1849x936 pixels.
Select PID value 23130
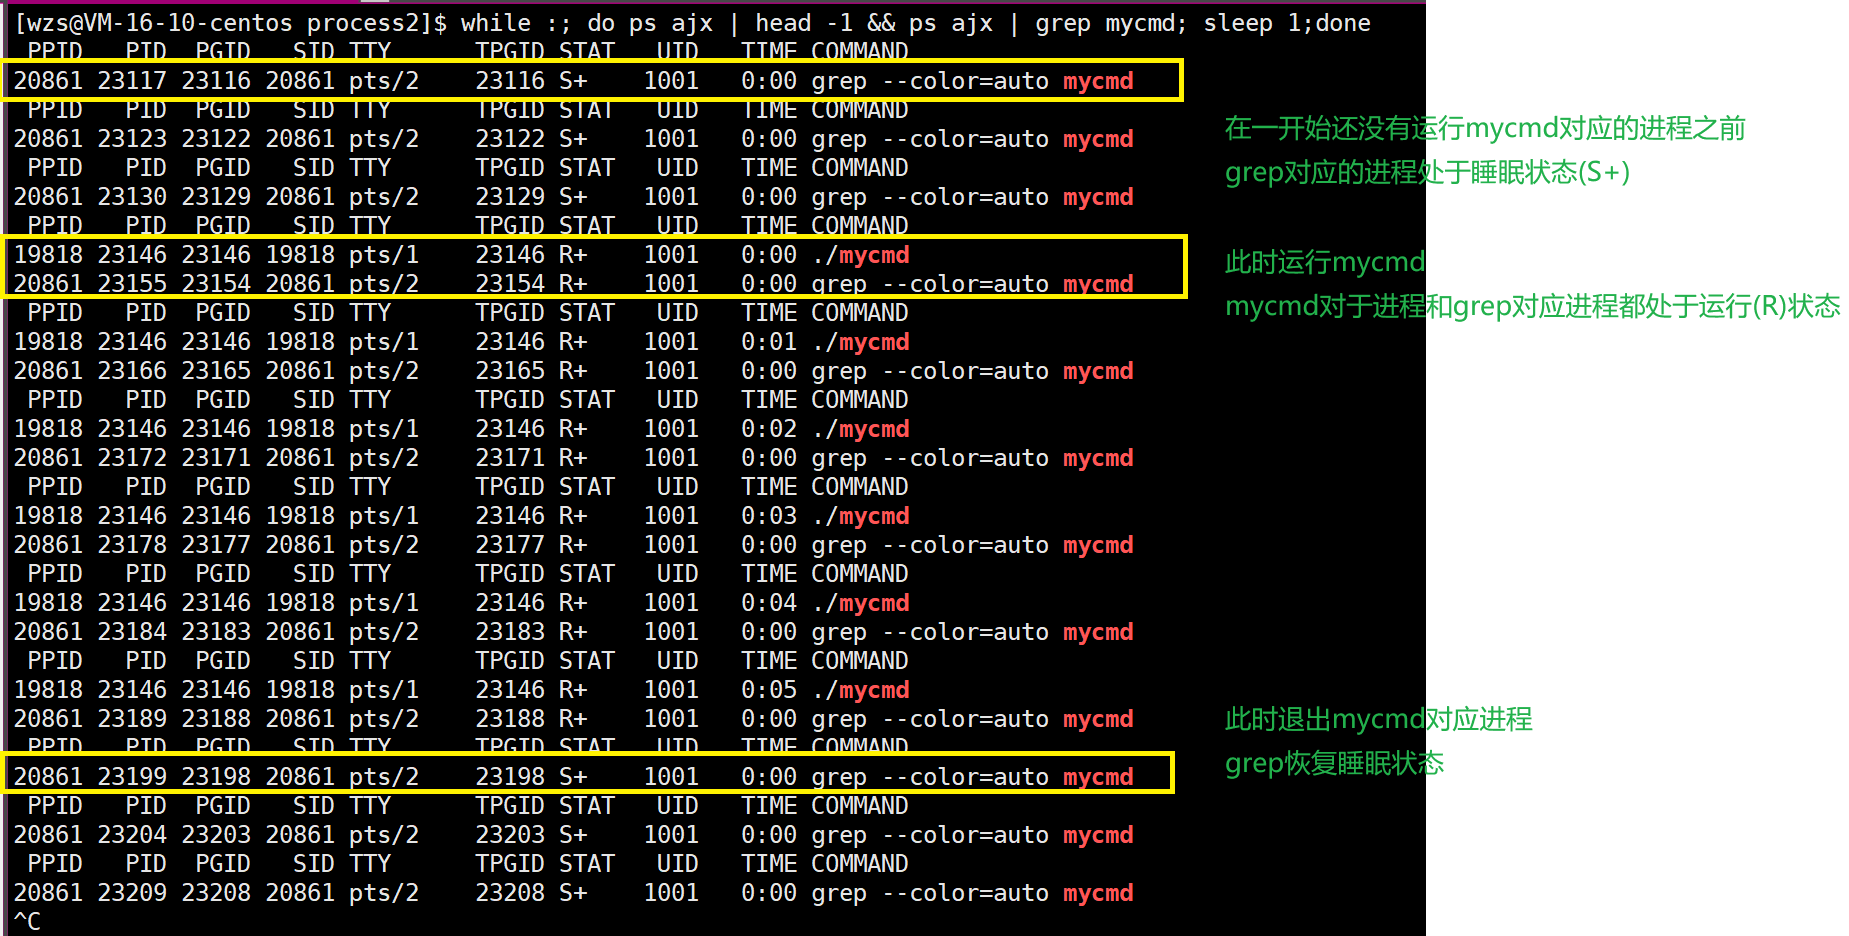(132, 197)
